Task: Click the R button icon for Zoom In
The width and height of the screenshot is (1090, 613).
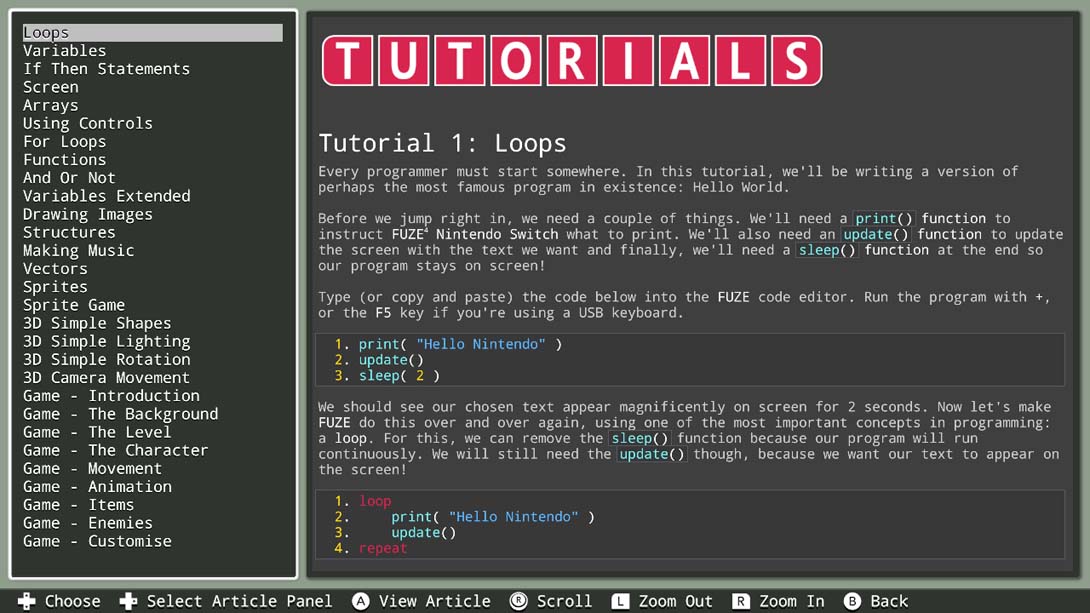Action: coord(741,601)
